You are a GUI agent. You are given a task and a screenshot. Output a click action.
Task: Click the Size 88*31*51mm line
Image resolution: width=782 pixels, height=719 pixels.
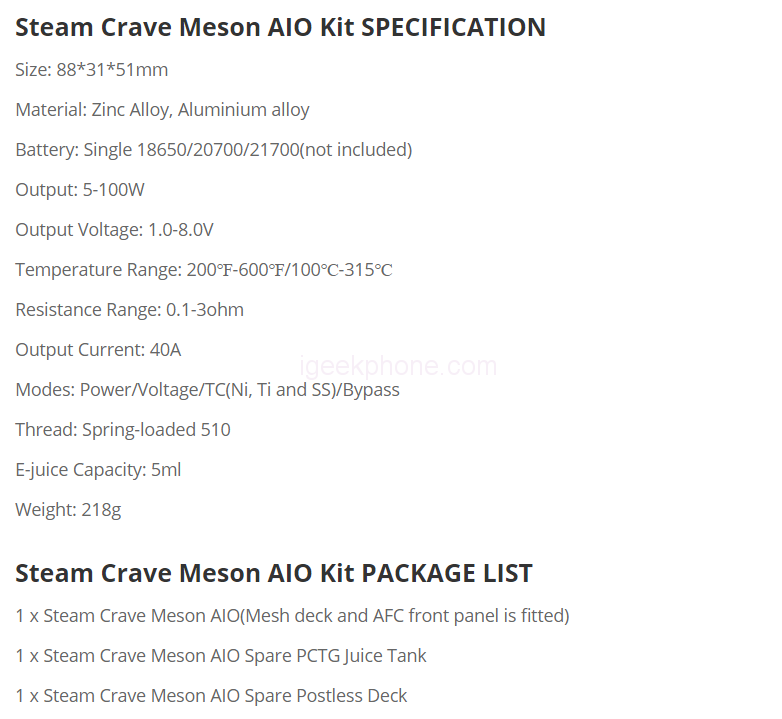click(x=91, y=70)
